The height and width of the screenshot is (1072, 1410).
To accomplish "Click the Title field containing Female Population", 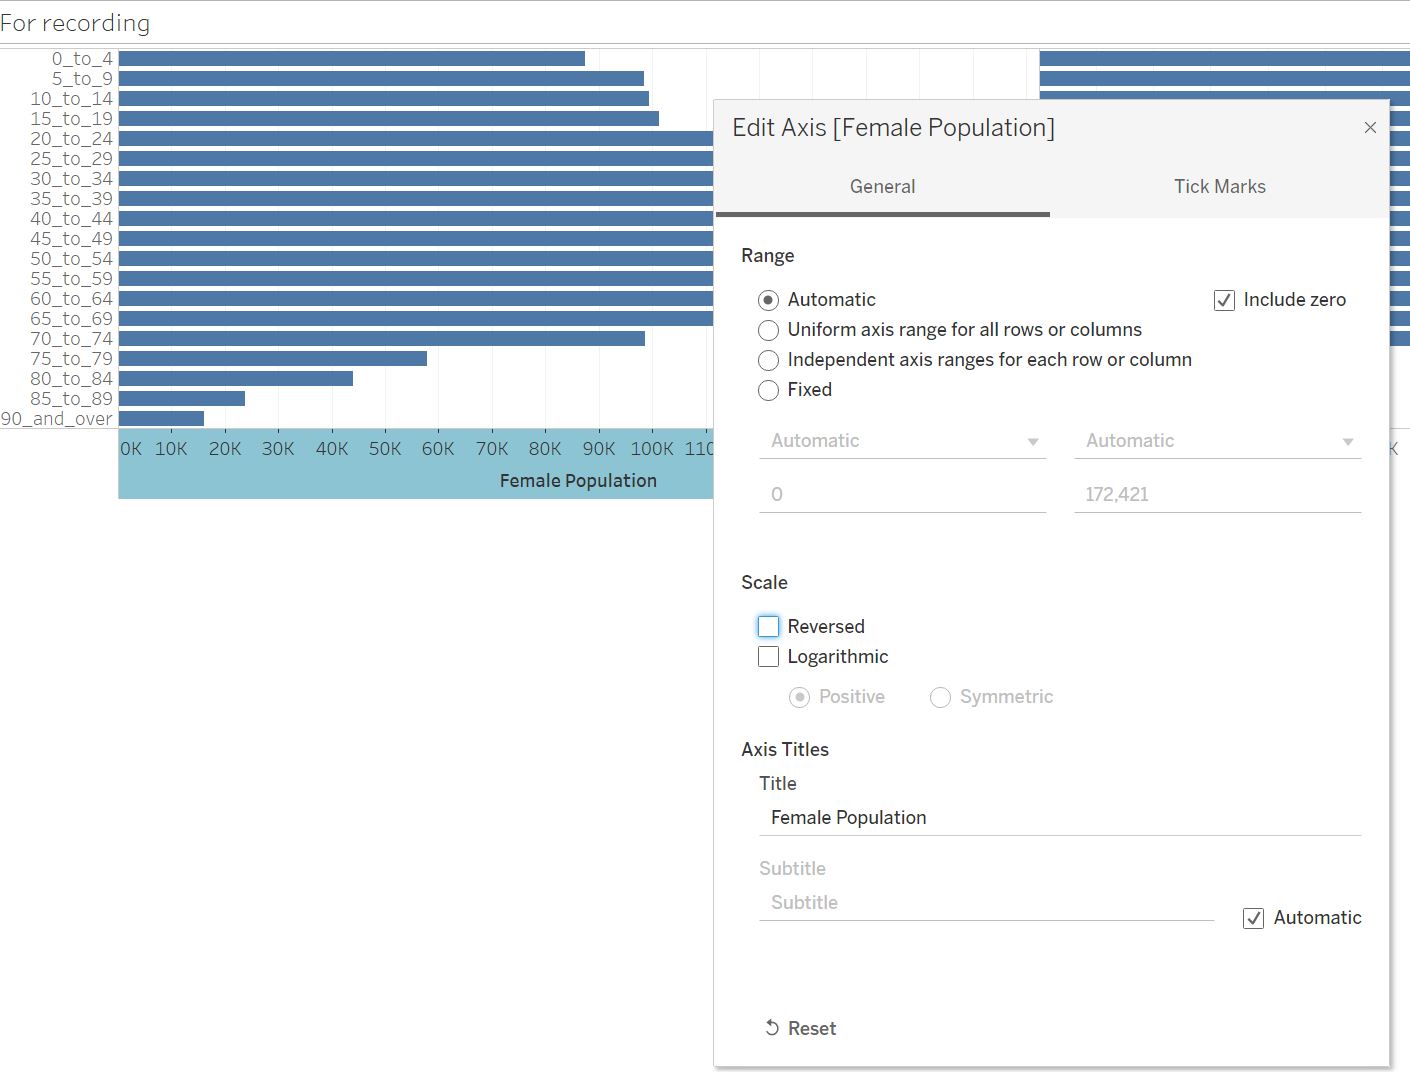I will click(x=1060, y=818).
